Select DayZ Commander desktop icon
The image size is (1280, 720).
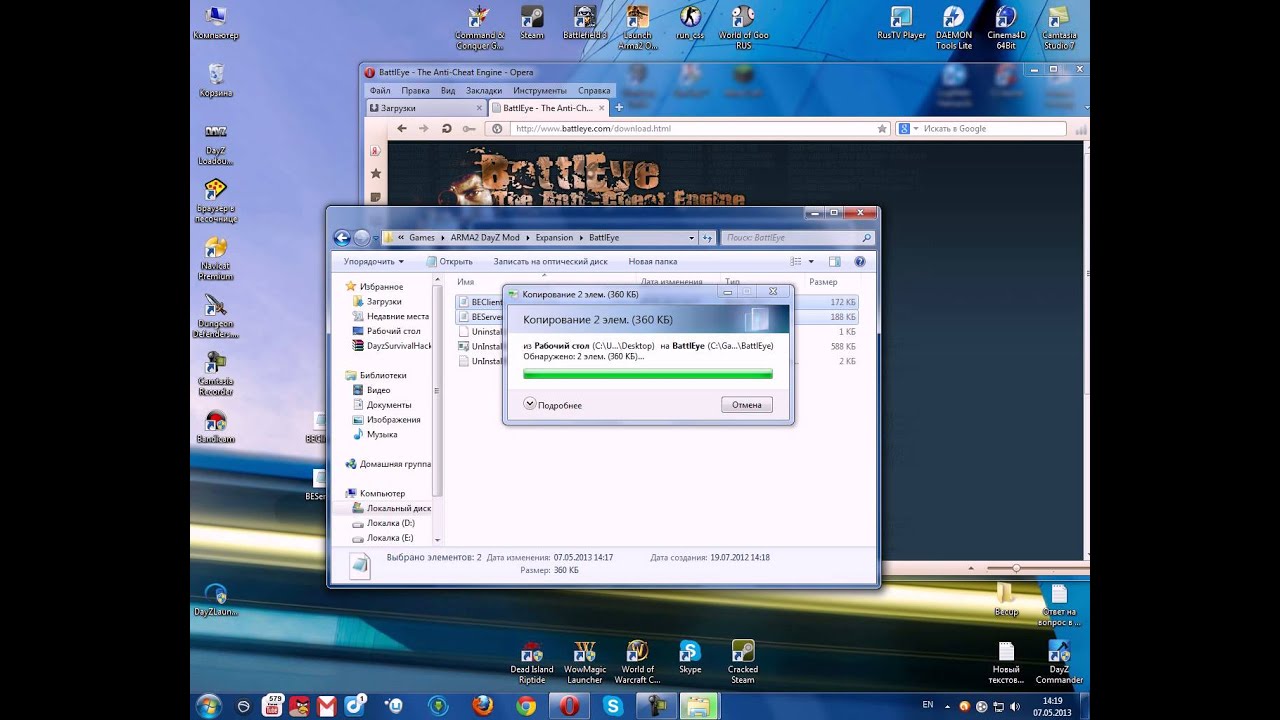pyautogui.click(x=1059, y=662)
